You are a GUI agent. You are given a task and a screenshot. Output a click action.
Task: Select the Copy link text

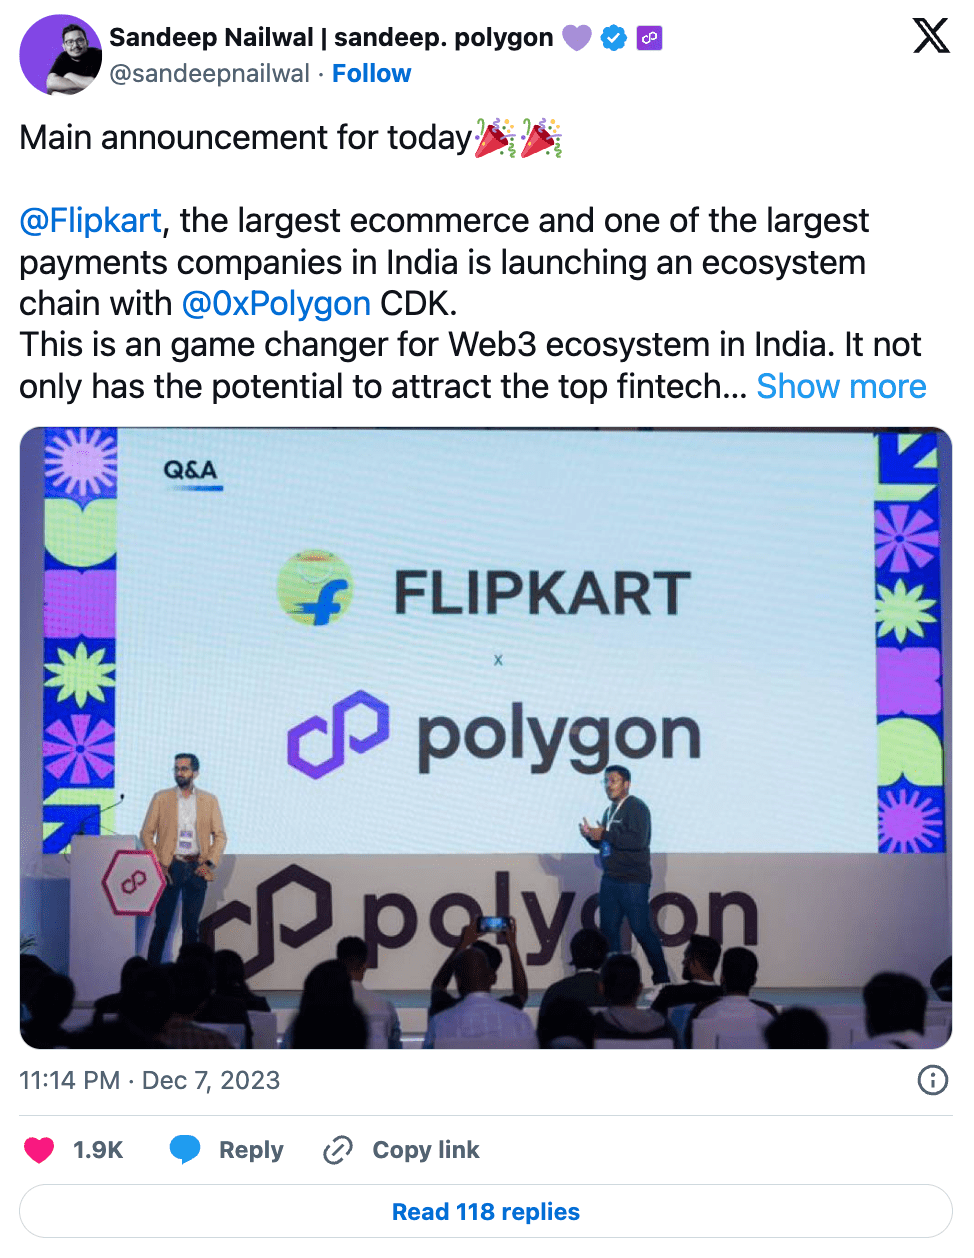pyautogui.click(x=426, y=1150)
